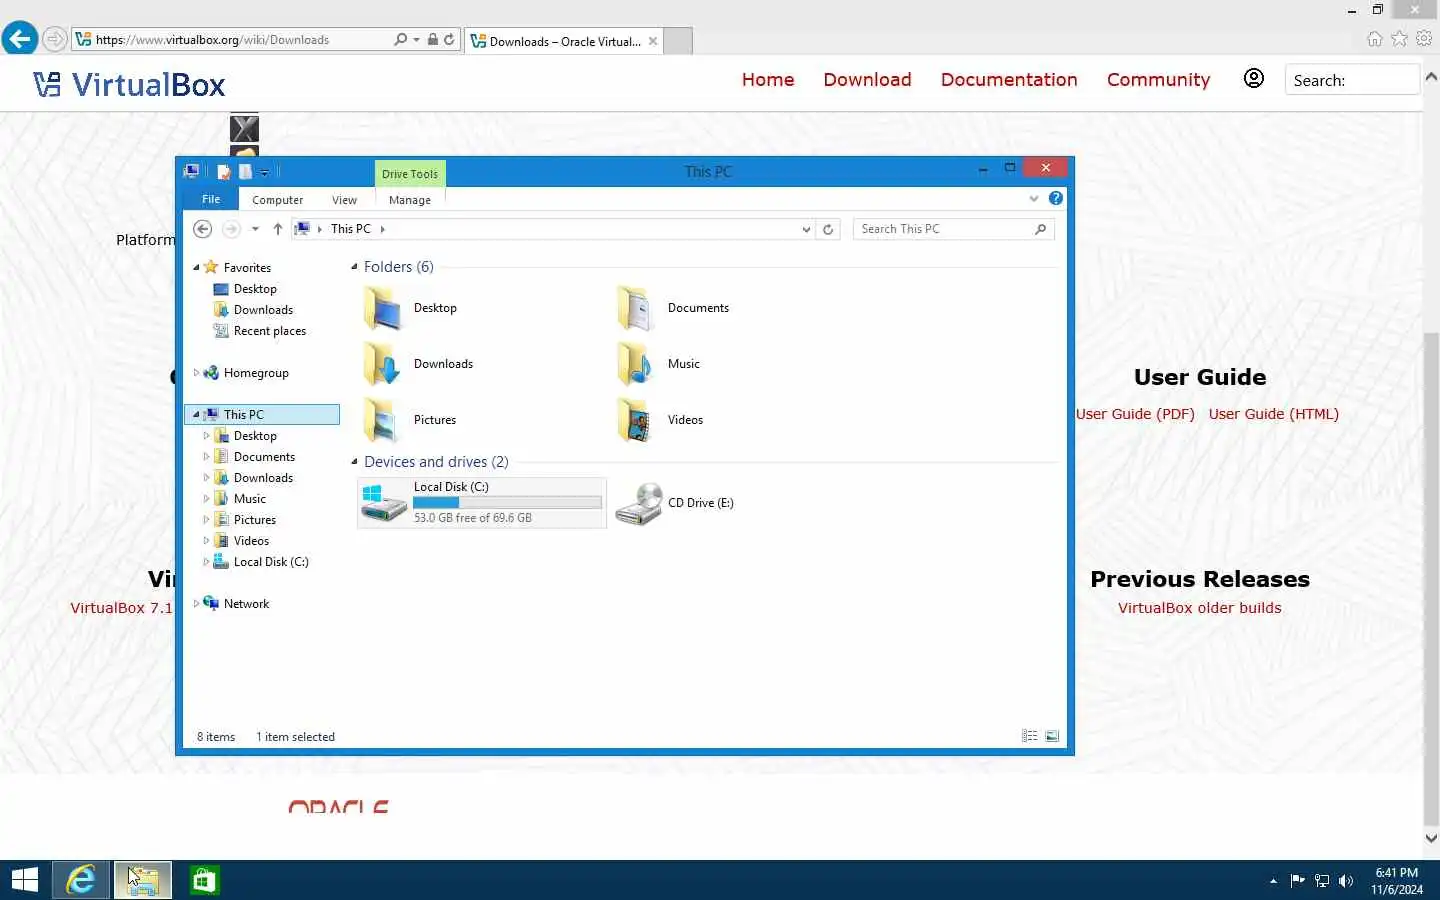Screen dimensions: 1440x900
Task: Expand the ribbon with the chevron
Action: [1034, 199]
